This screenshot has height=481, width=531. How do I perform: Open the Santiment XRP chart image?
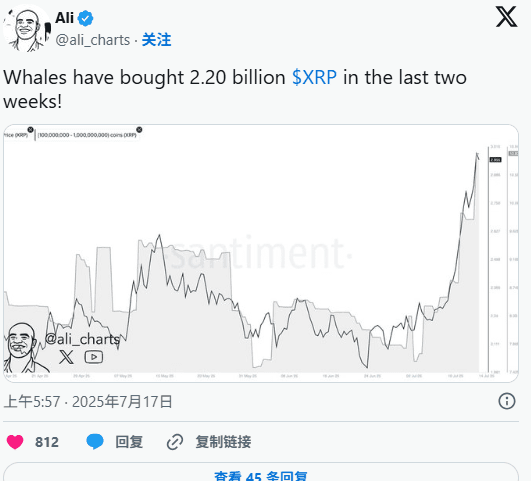point(261,253)
